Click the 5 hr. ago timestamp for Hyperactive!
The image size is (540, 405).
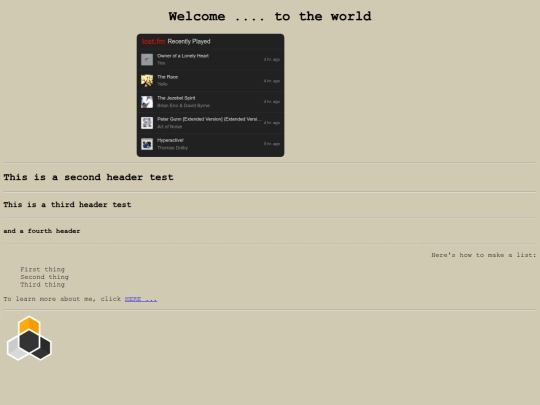(x=272, y=144)
